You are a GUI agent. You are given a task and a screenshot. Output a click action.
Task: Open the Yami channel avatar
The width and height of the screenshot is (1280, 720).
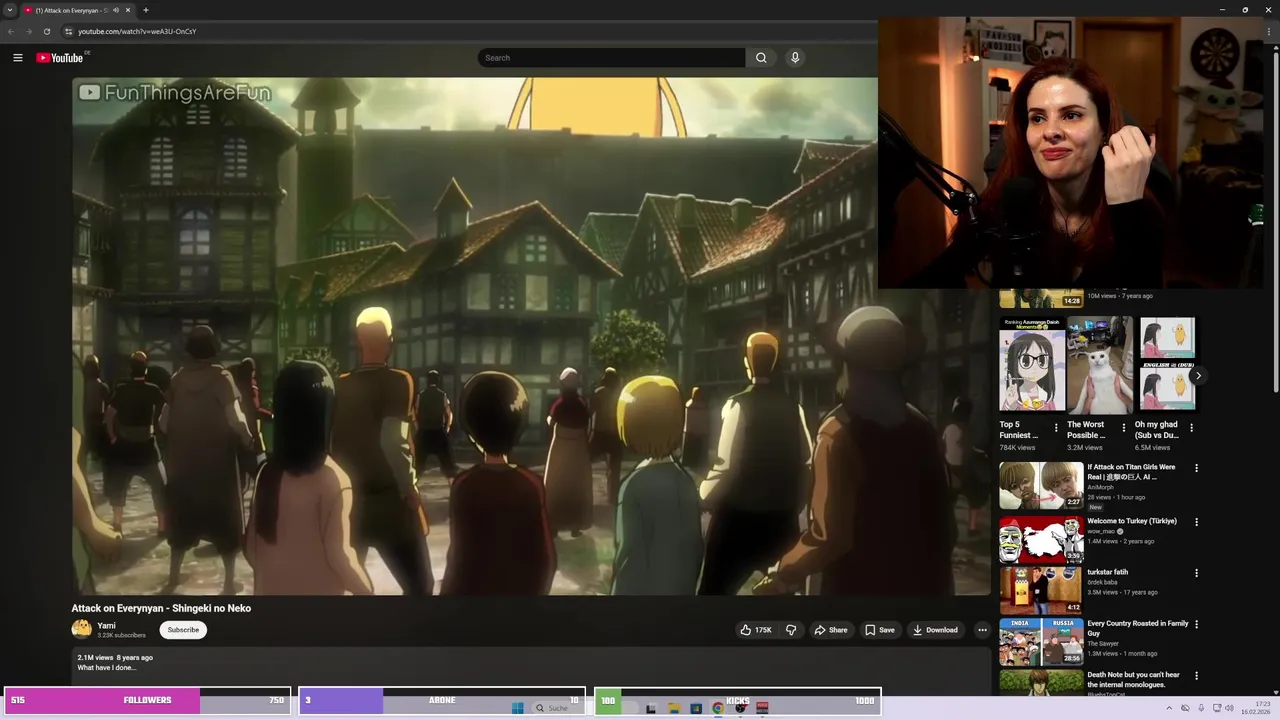[81, 629]
